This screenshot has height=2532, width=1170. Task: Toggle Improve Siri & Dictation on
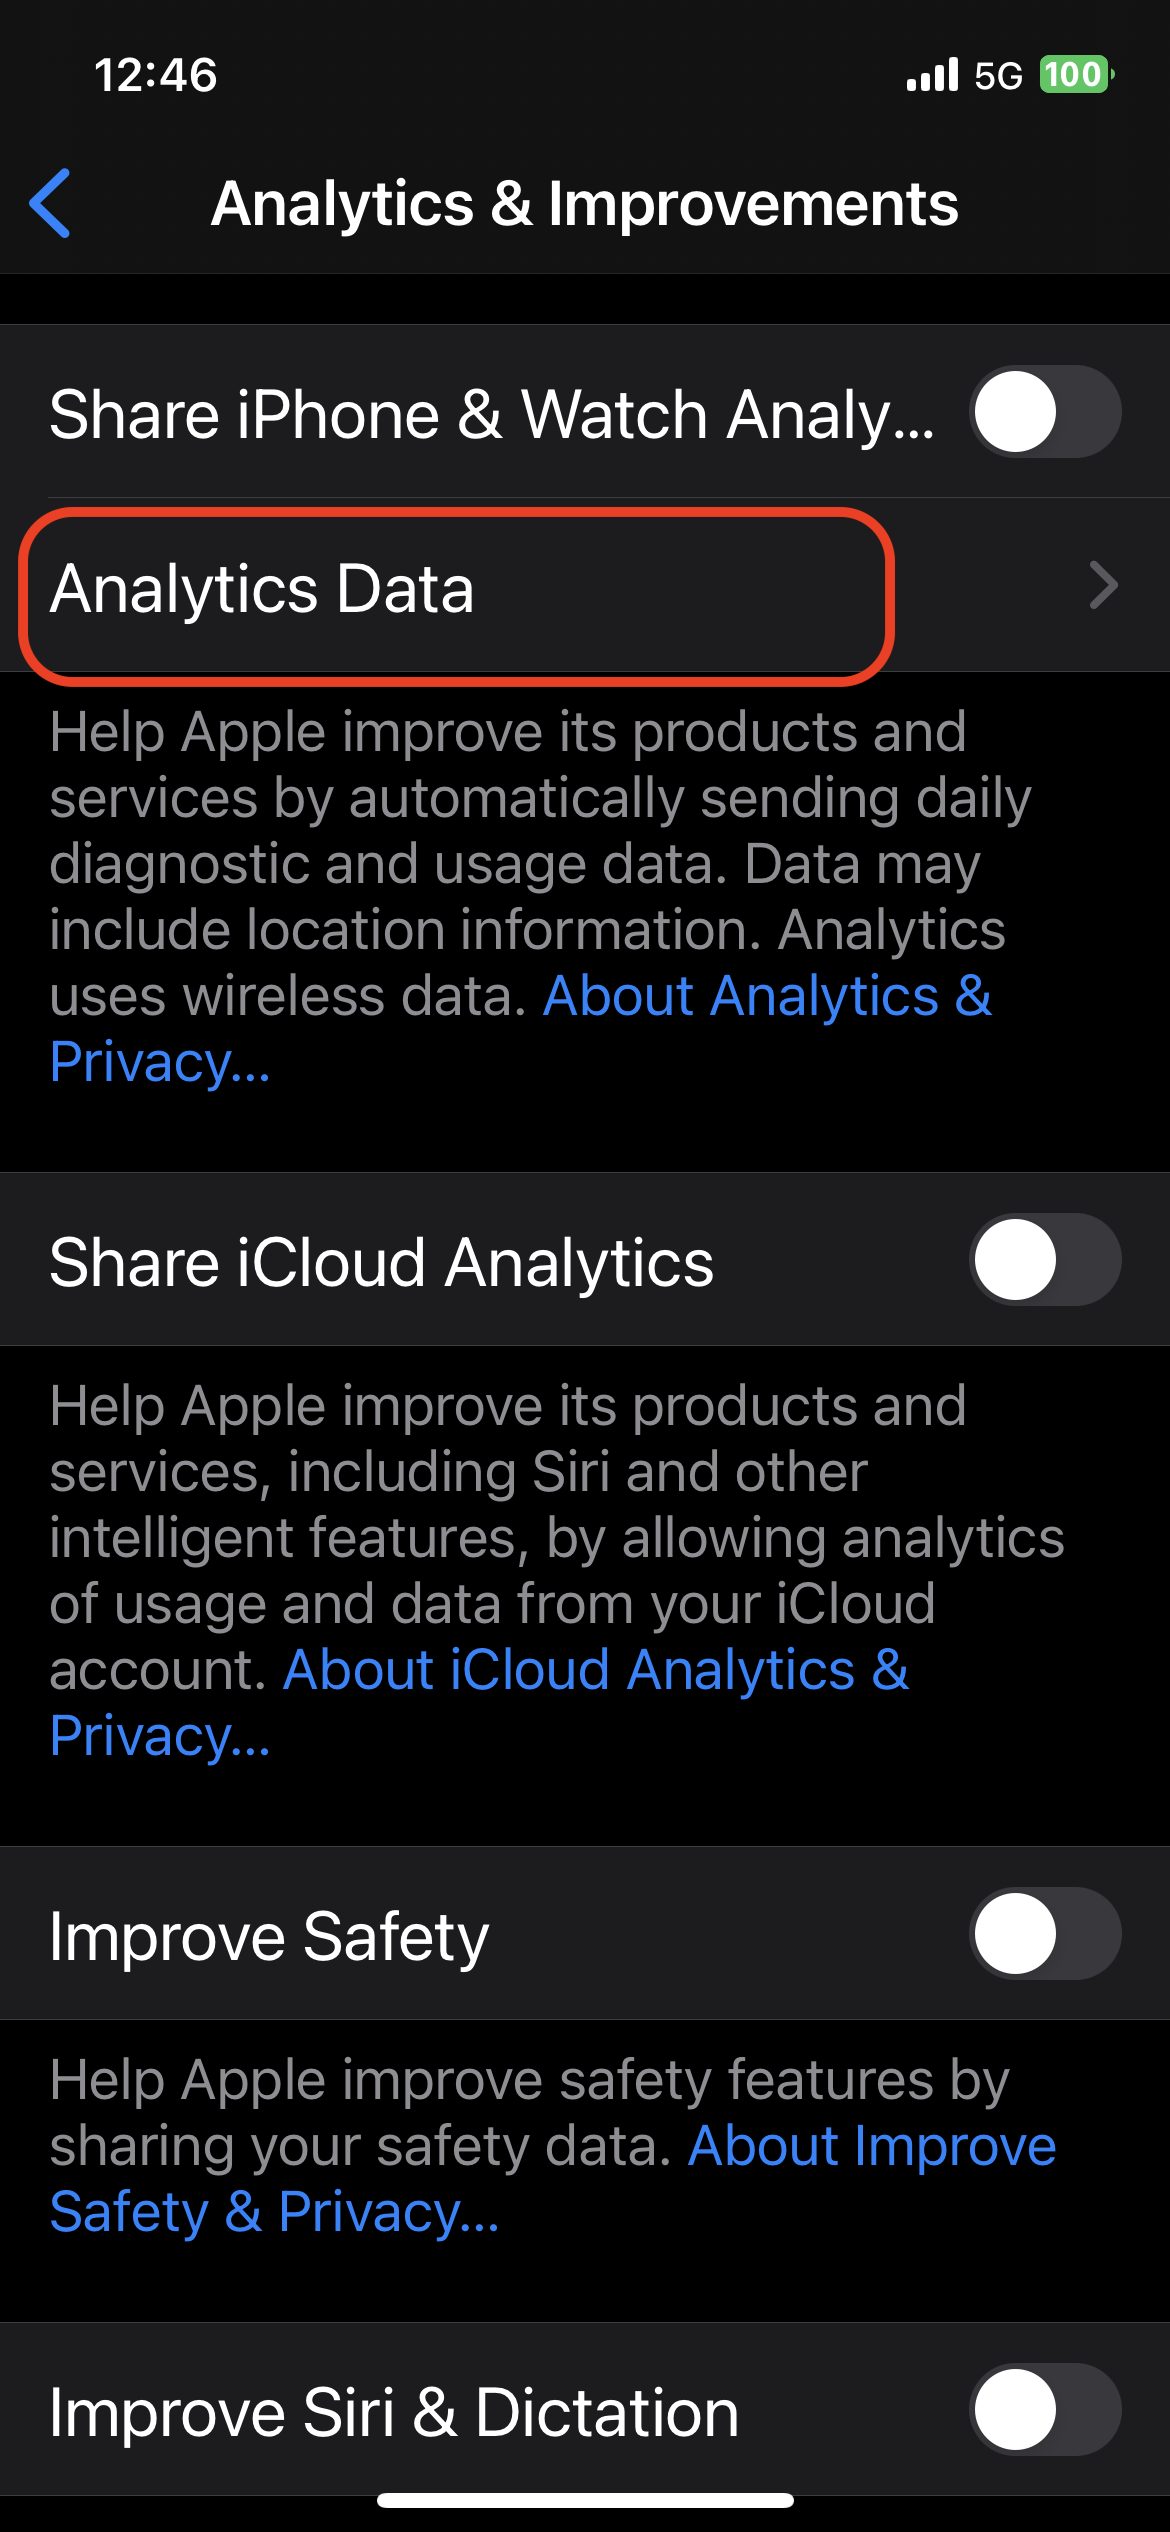(x=1044, y=2409)
